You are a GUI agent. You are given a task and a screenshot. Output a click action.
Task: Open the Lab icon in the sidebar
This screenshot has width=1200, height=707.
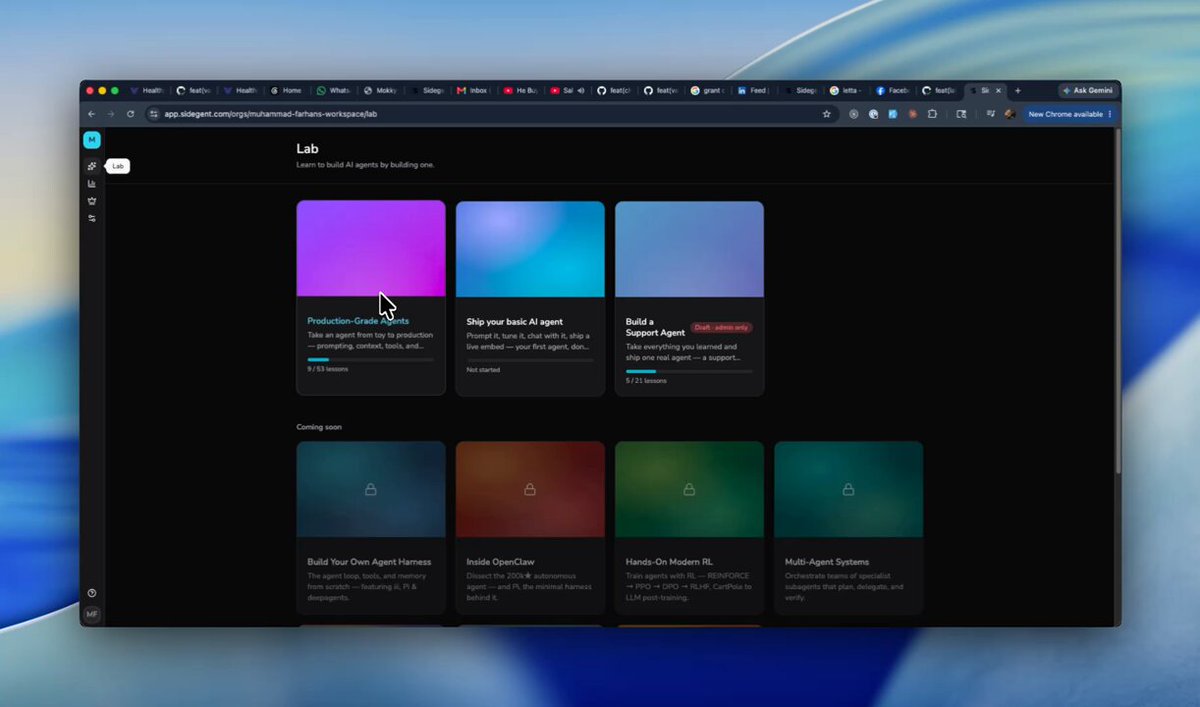point(92,166)
